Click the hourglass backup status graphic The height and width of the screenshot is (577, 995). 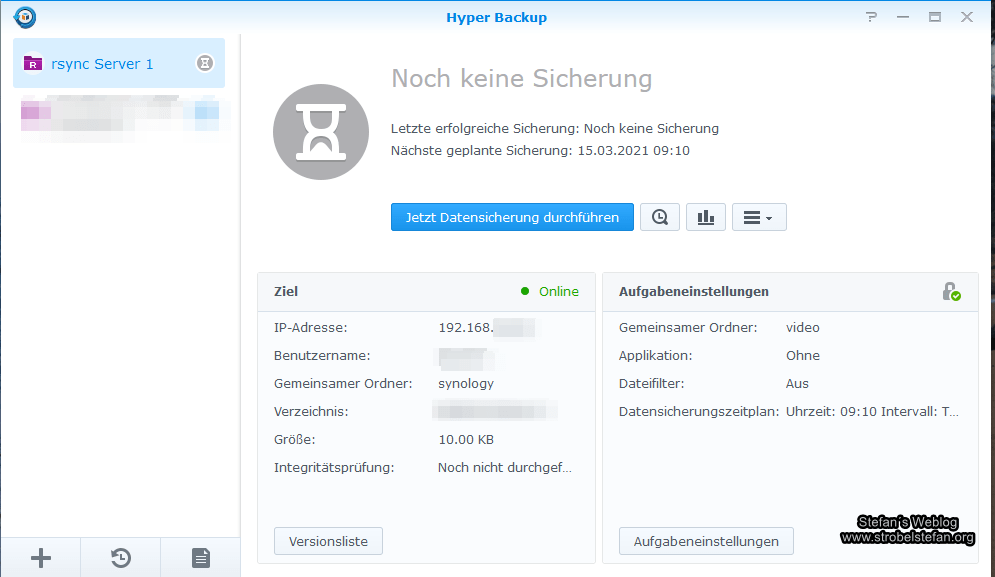tap(321, 131)
